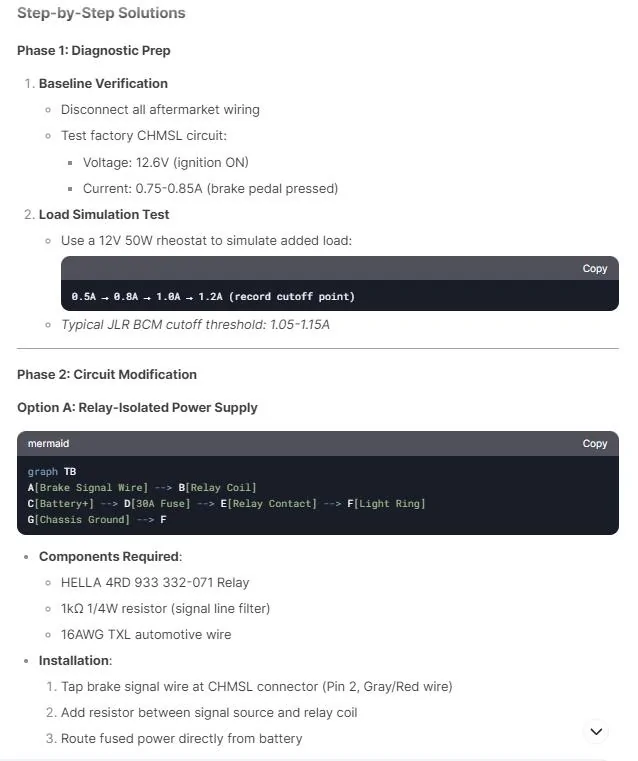Image resolution: width=638 pixels, height=761 pixels.
Task: Click the Installation bullet label
Action: pos(75,661)
